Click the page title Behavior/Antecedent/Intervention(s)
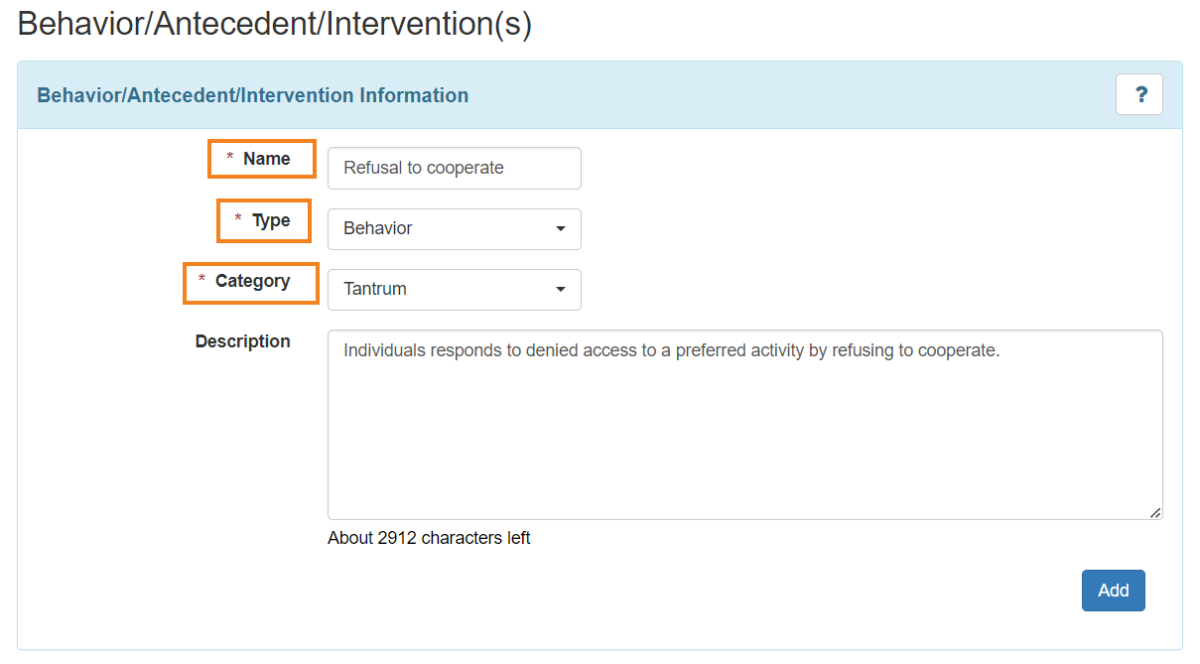1200x664 pixels. pos(273,23)
